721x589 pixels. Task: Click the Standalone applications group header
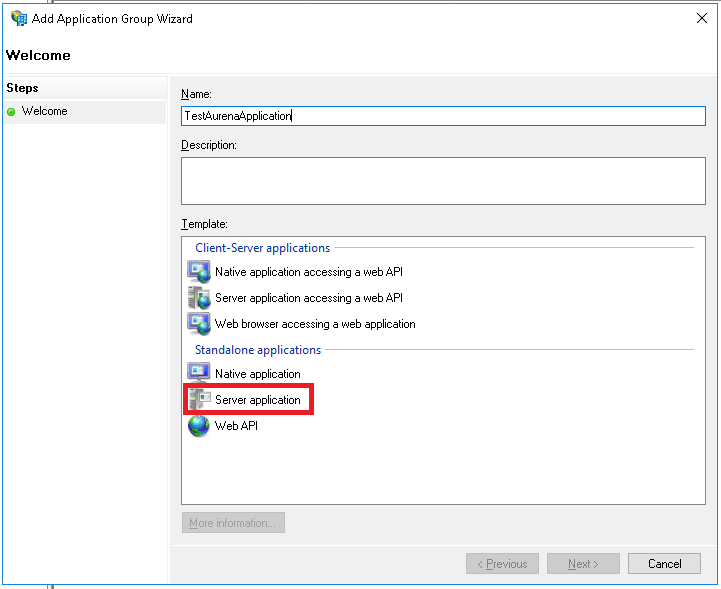tap(258, 350)
